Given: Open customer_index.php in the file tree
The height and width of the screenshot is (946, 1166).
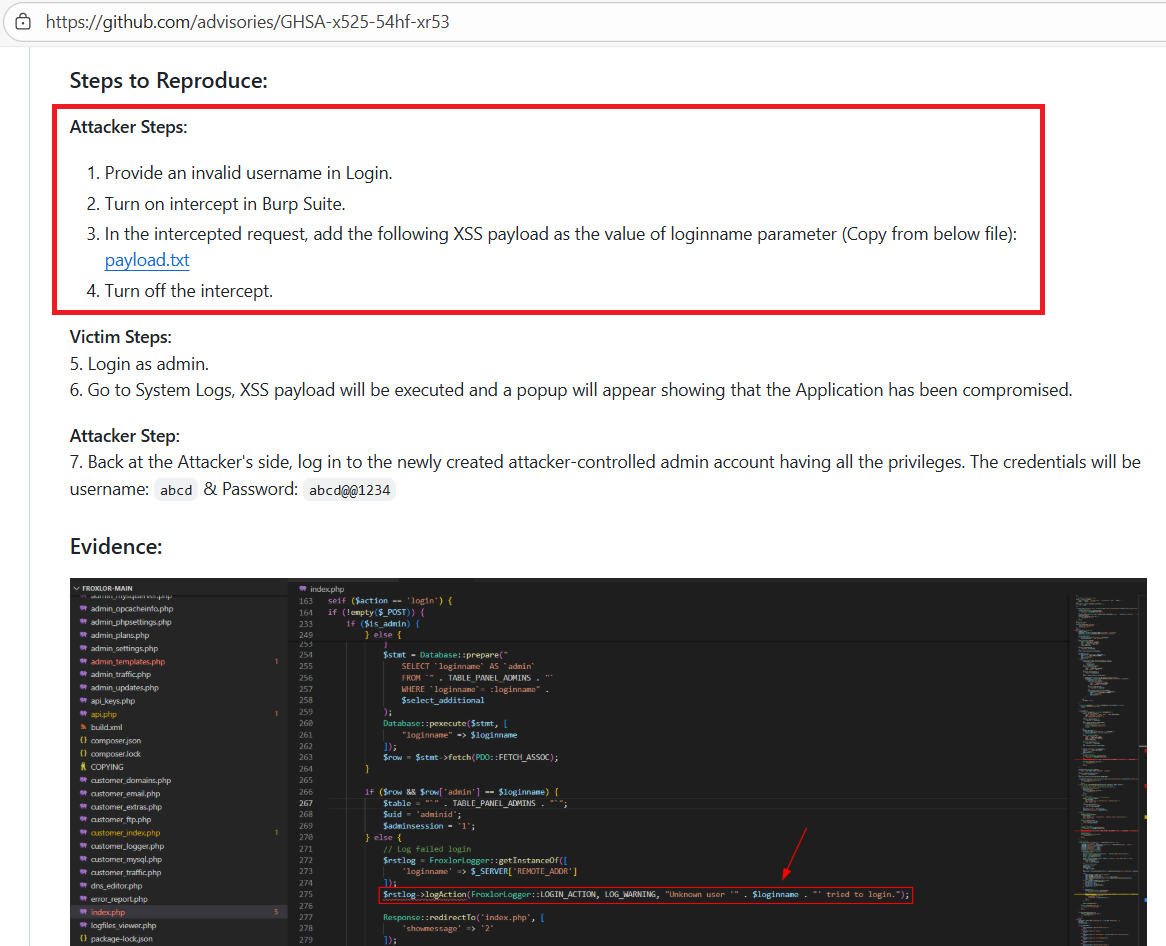Looking at the screenshot, I should tap(125, 833).
